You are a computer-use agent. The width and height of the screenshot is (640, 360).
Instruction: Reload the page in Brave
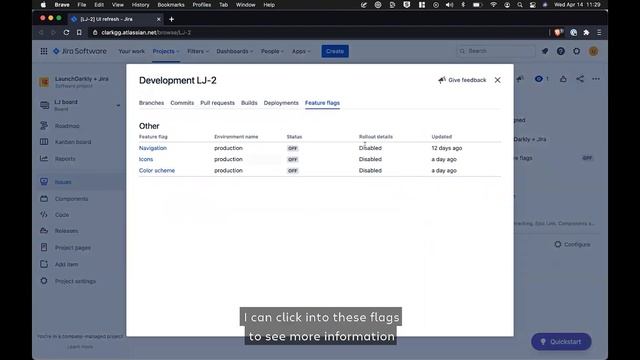pyautogui.click(x=66, y=32)
